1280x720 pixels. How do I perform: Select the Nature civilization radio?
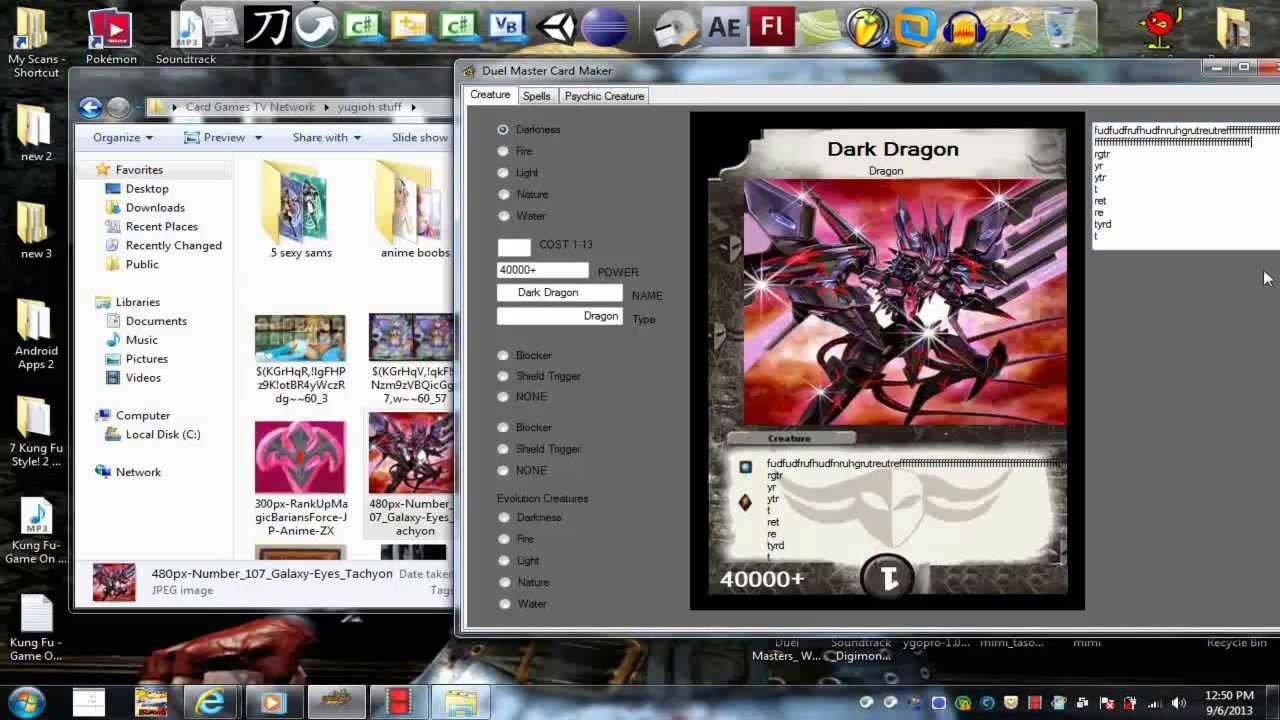click(503, 194)
